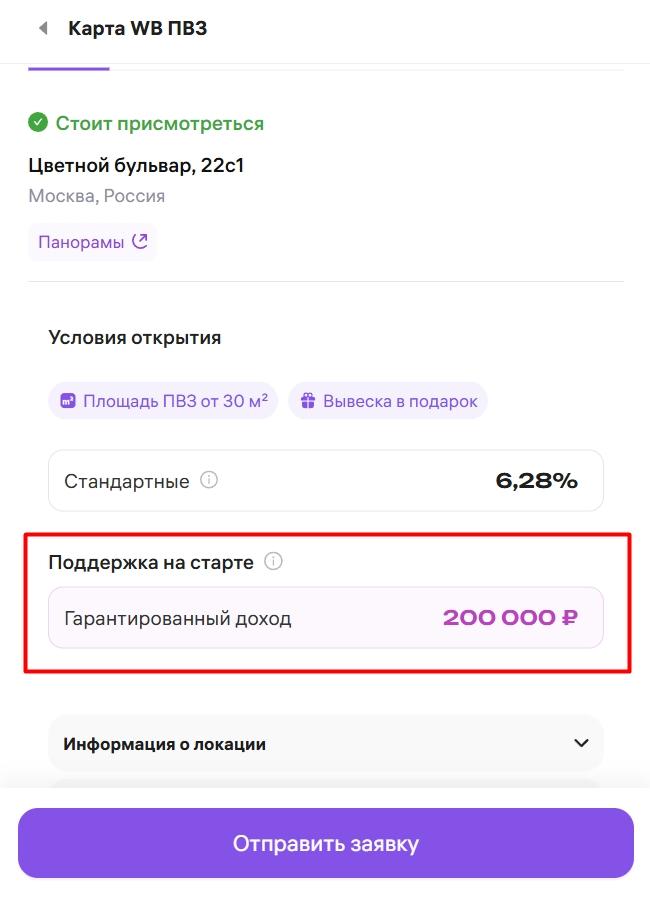
Task: Show info tooltip next to Стандартные
Action: pos(208,480)
